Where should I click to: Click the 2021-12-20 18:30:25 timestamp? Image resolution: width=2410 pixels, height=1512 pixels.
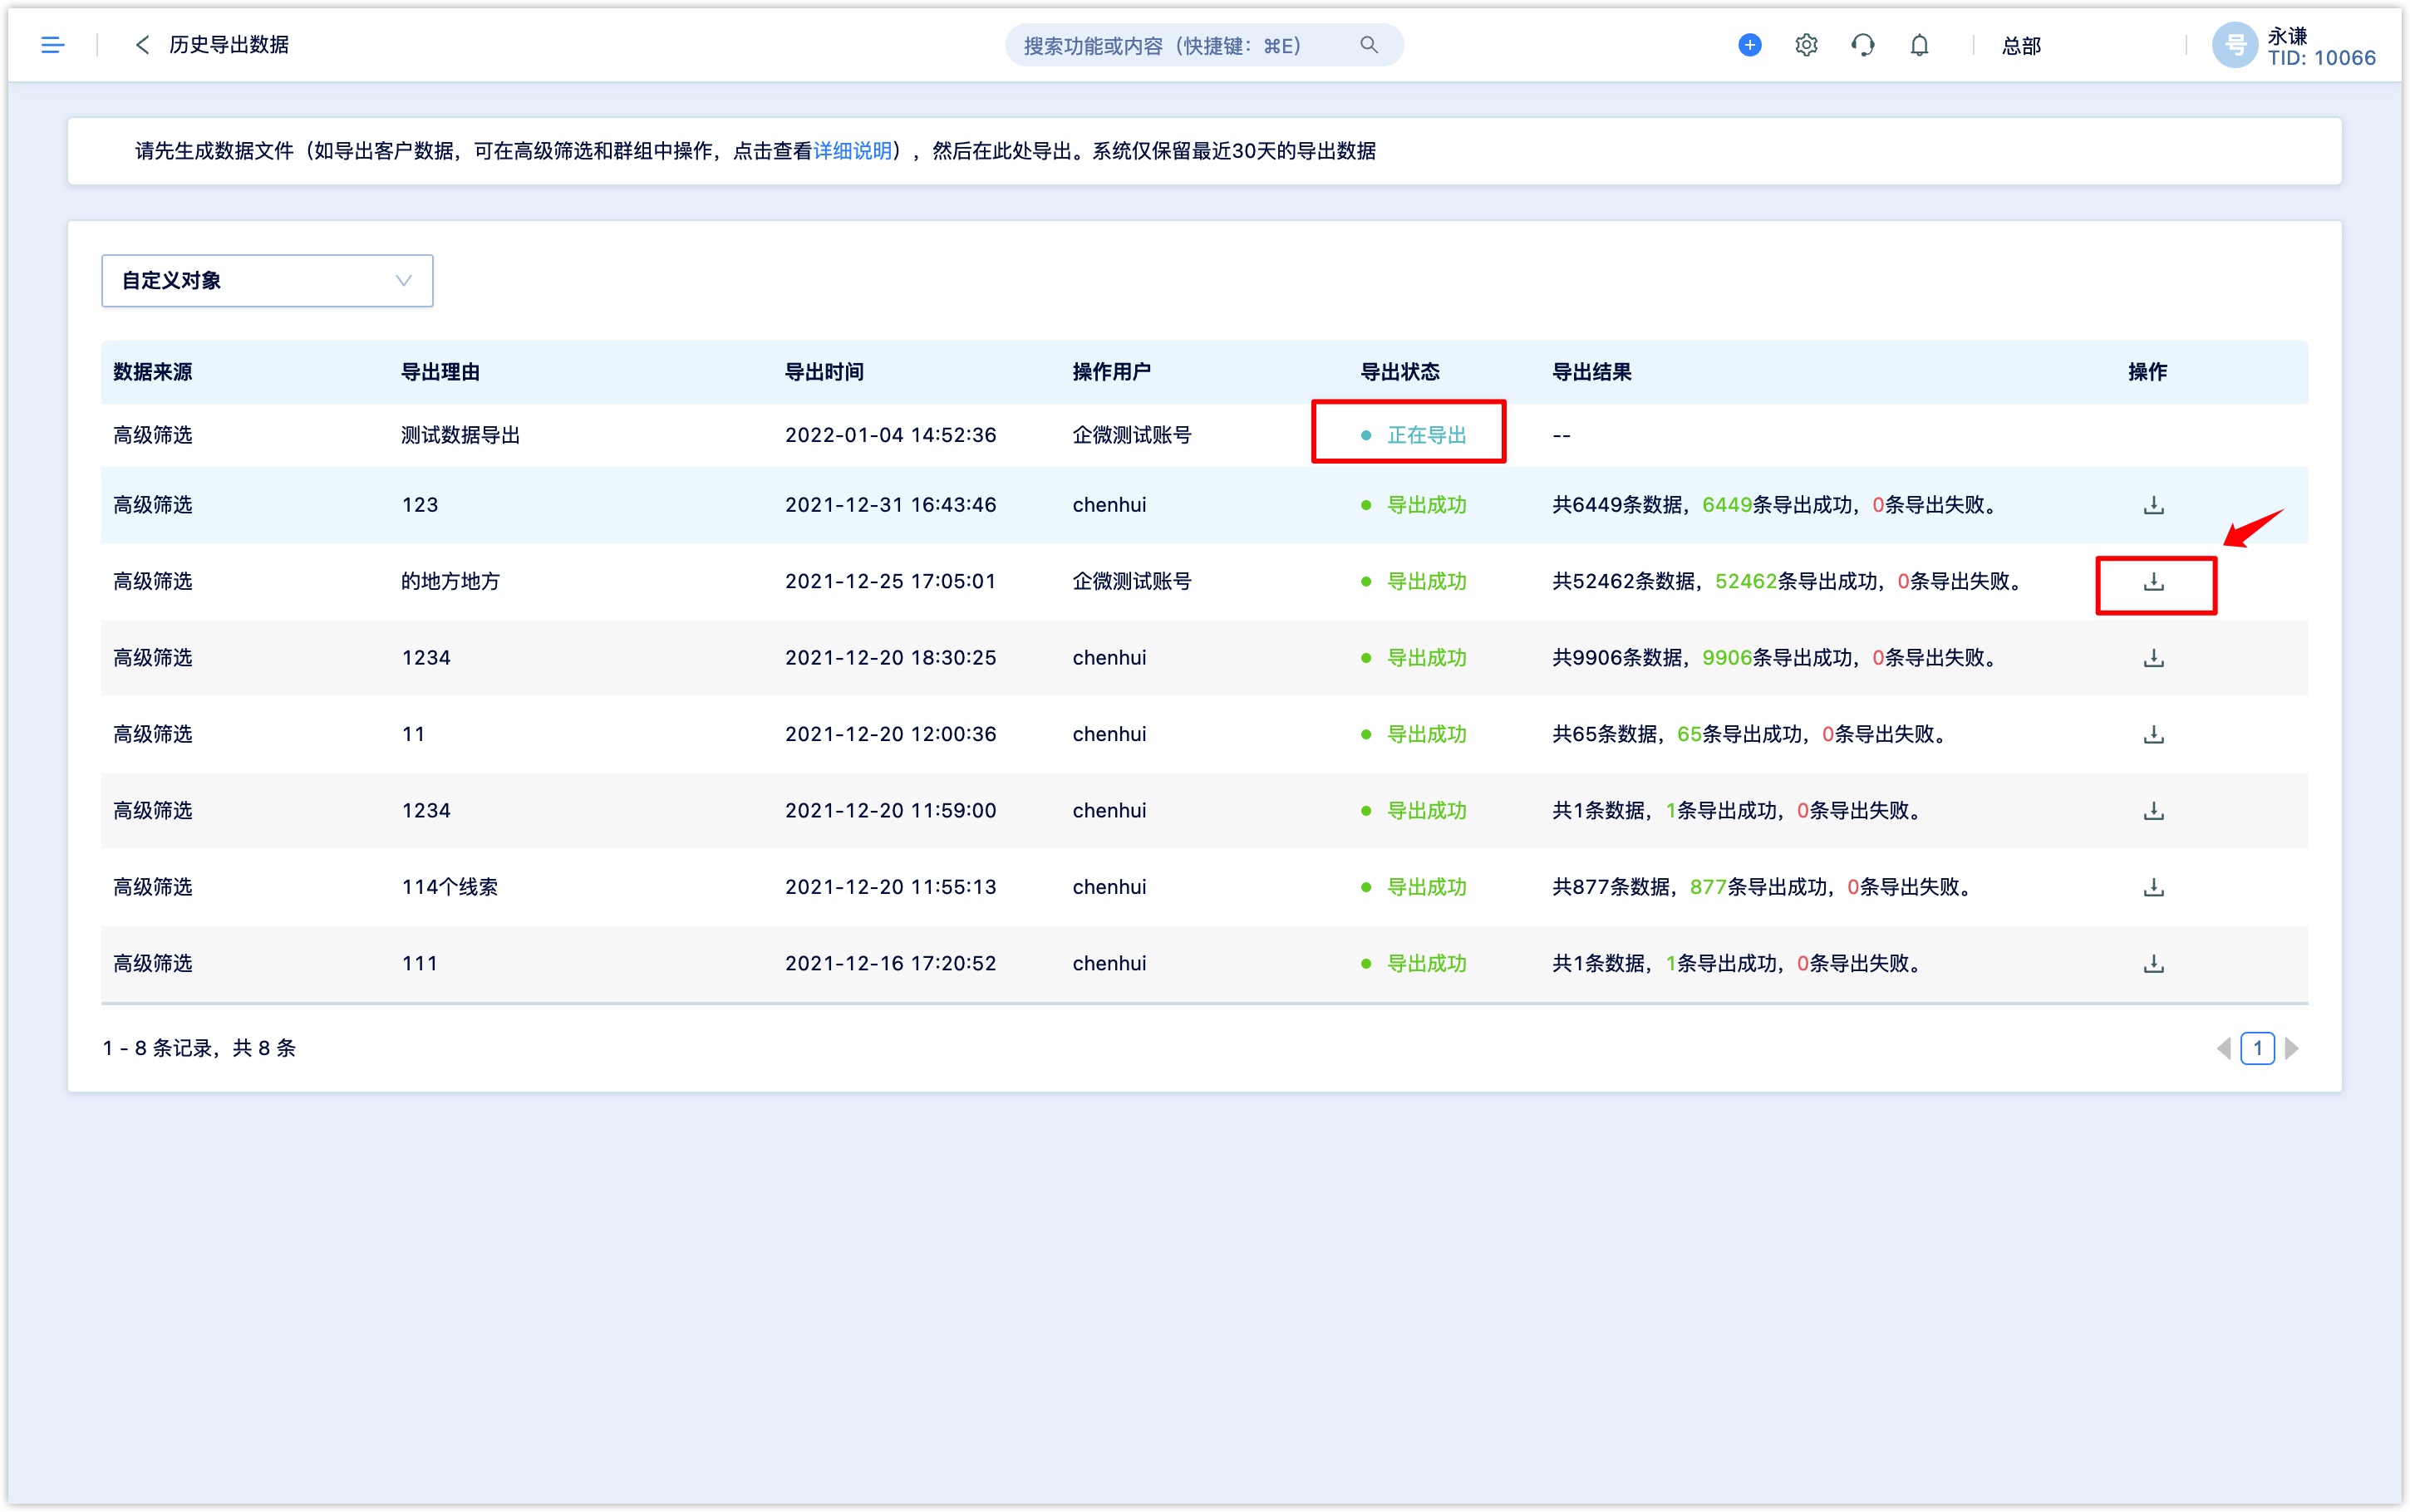(x=890, y=658)
